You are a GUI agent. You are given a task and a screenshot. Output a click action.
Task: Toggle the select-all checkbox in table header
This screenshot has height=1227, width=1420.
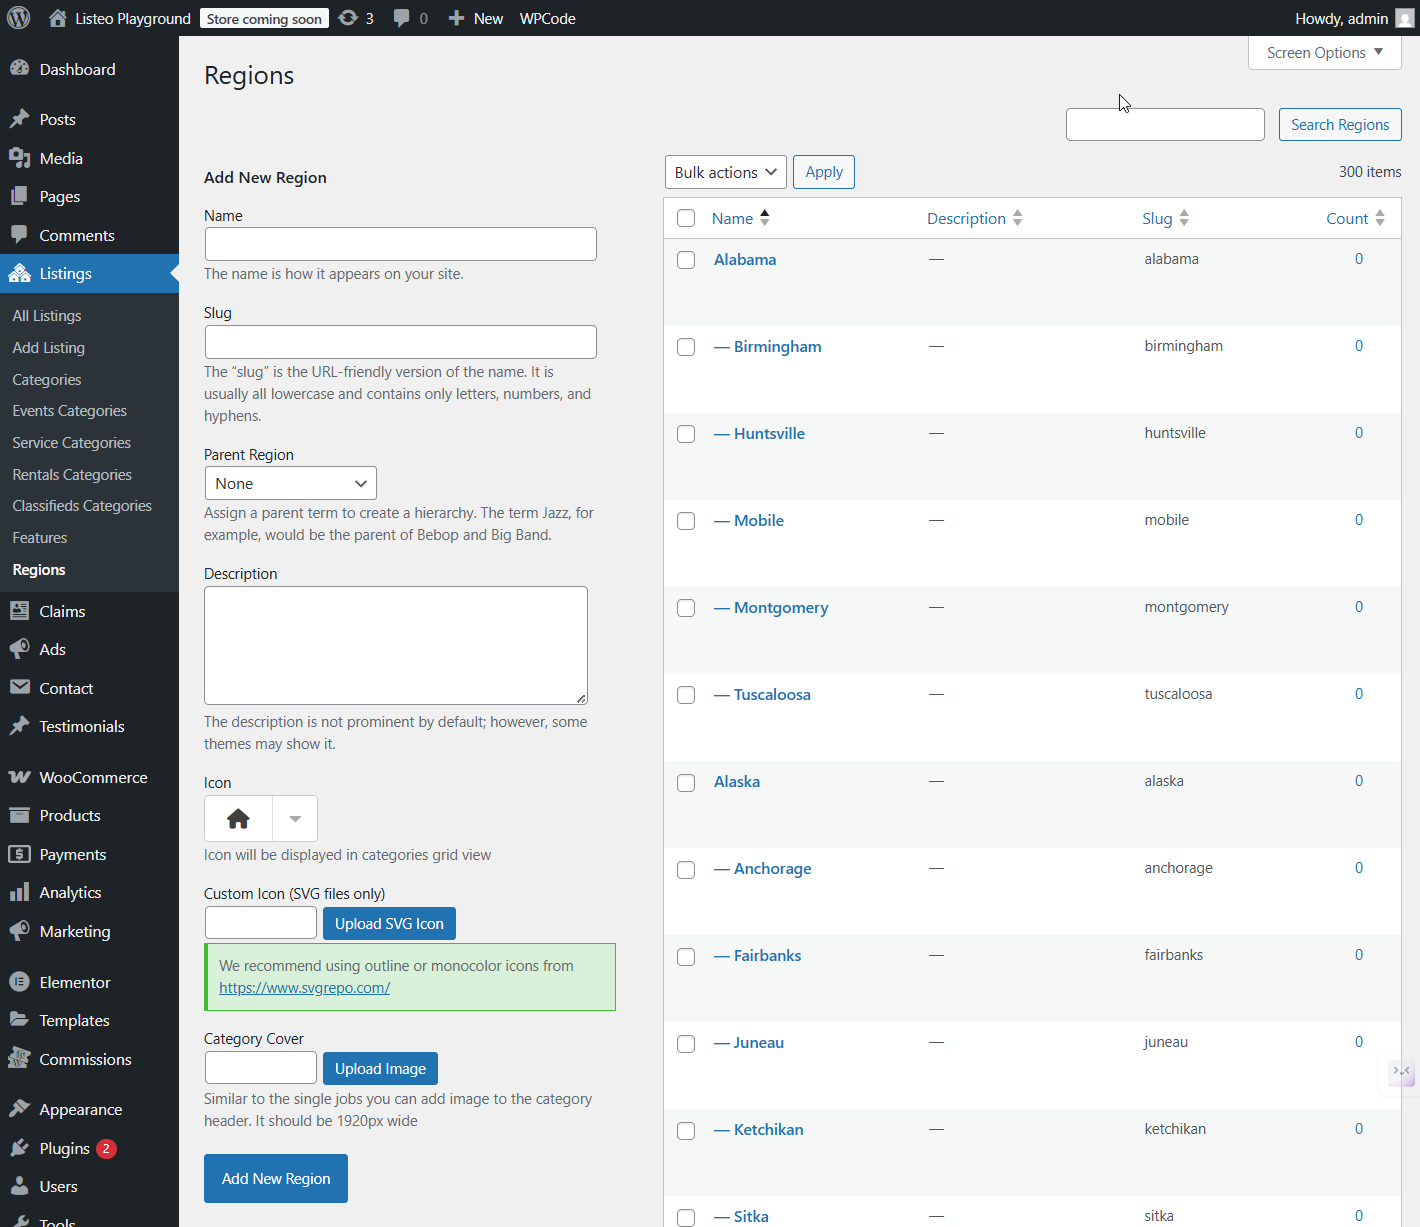point(686,218)
